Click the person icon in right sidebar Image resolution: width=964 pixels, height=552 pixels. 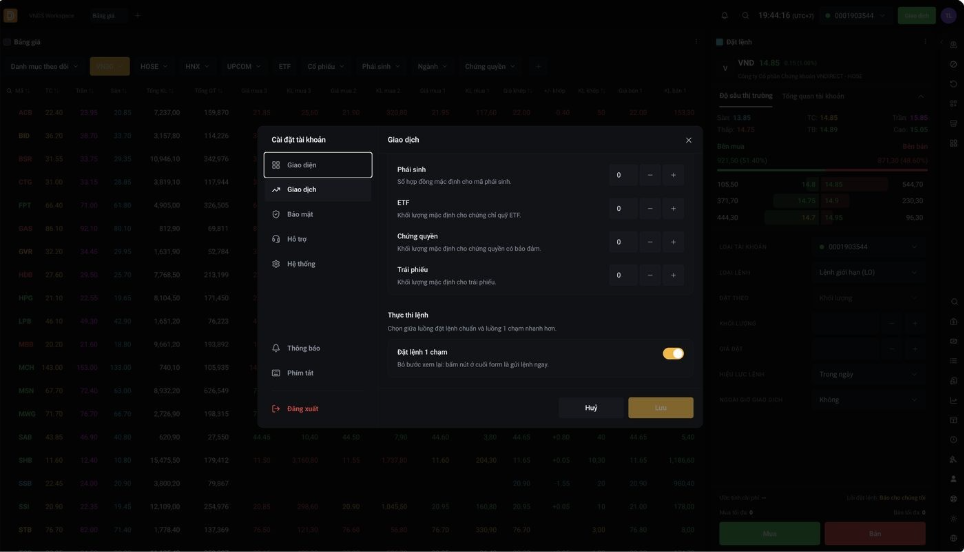[x=954, y=479]
